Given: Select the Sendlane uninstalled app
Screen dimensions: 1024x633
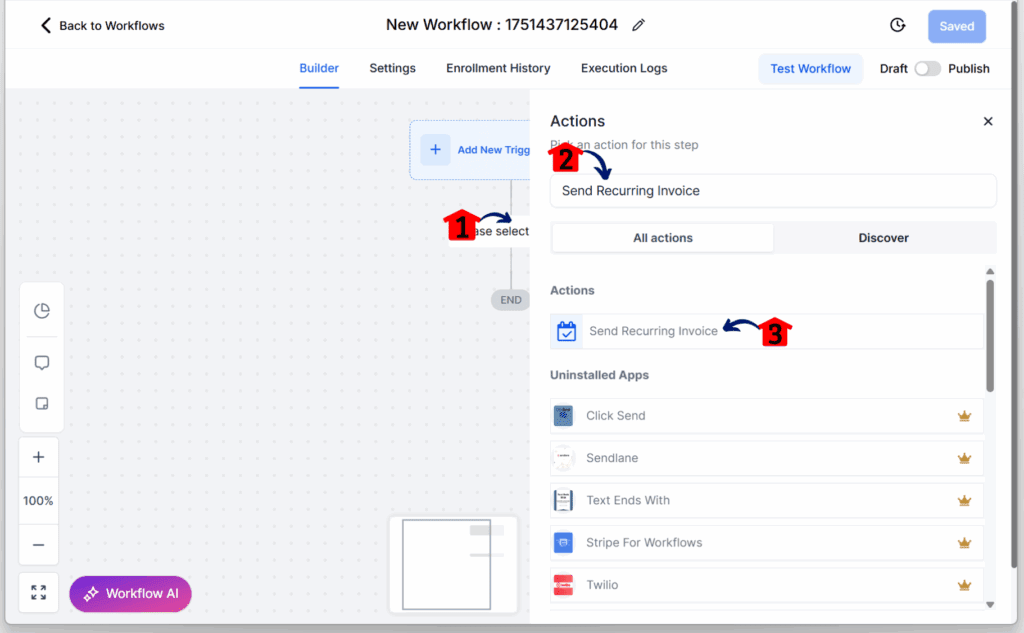Looking at the screenshot, I should (767, 458).
